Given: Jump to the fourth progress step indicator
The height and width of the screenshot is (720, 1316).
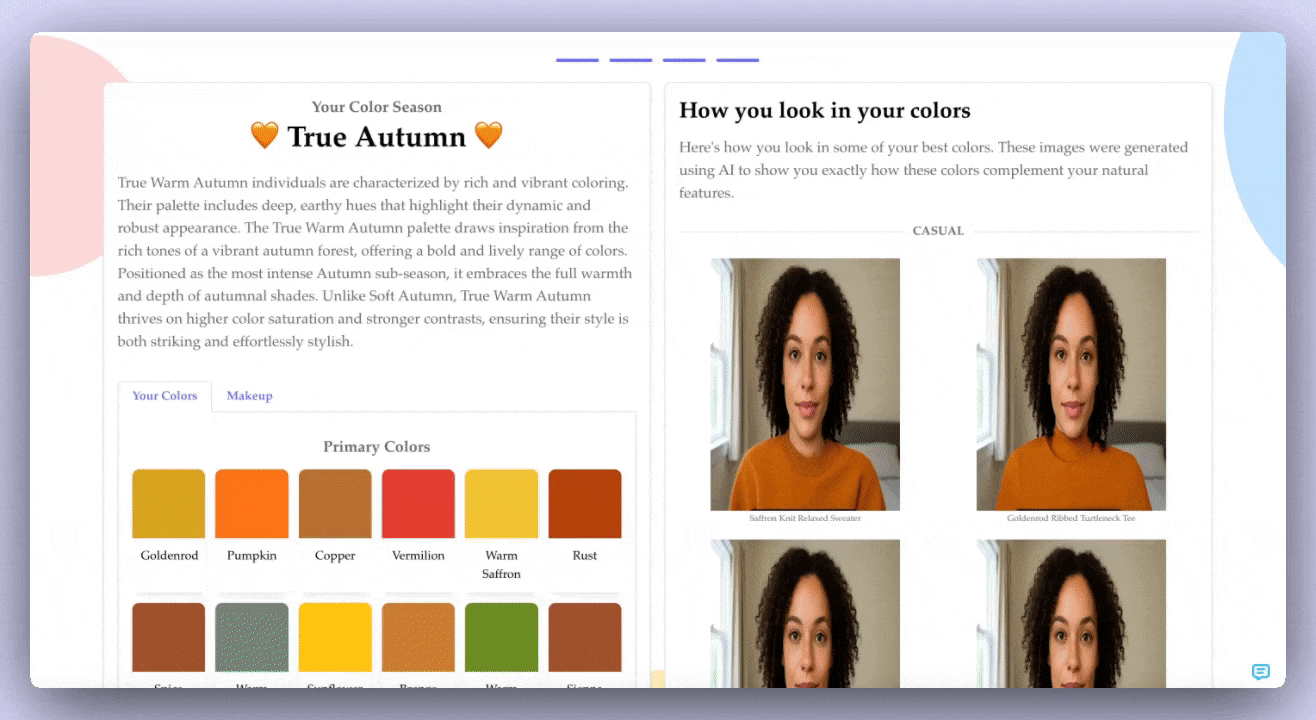Looking at the screenshot, I should (737, 60).
